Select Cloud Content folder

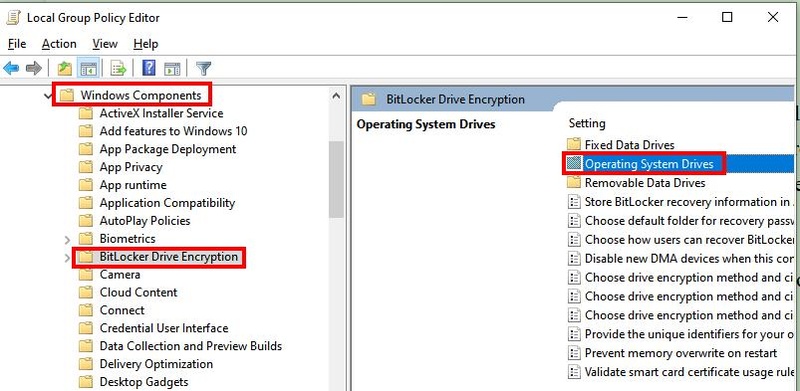138,292
